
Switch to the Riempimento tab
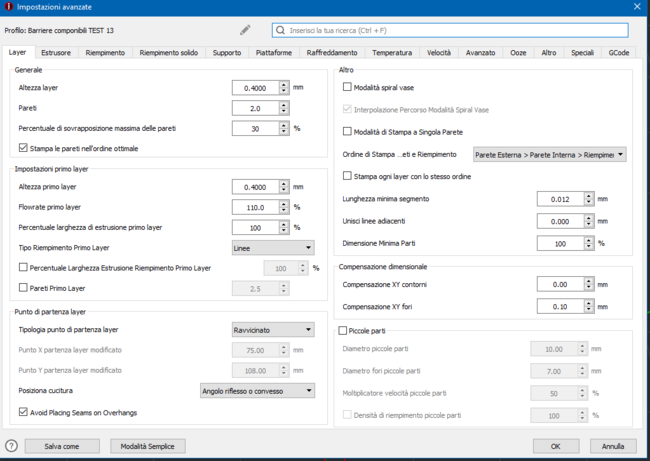pos(105,52)
